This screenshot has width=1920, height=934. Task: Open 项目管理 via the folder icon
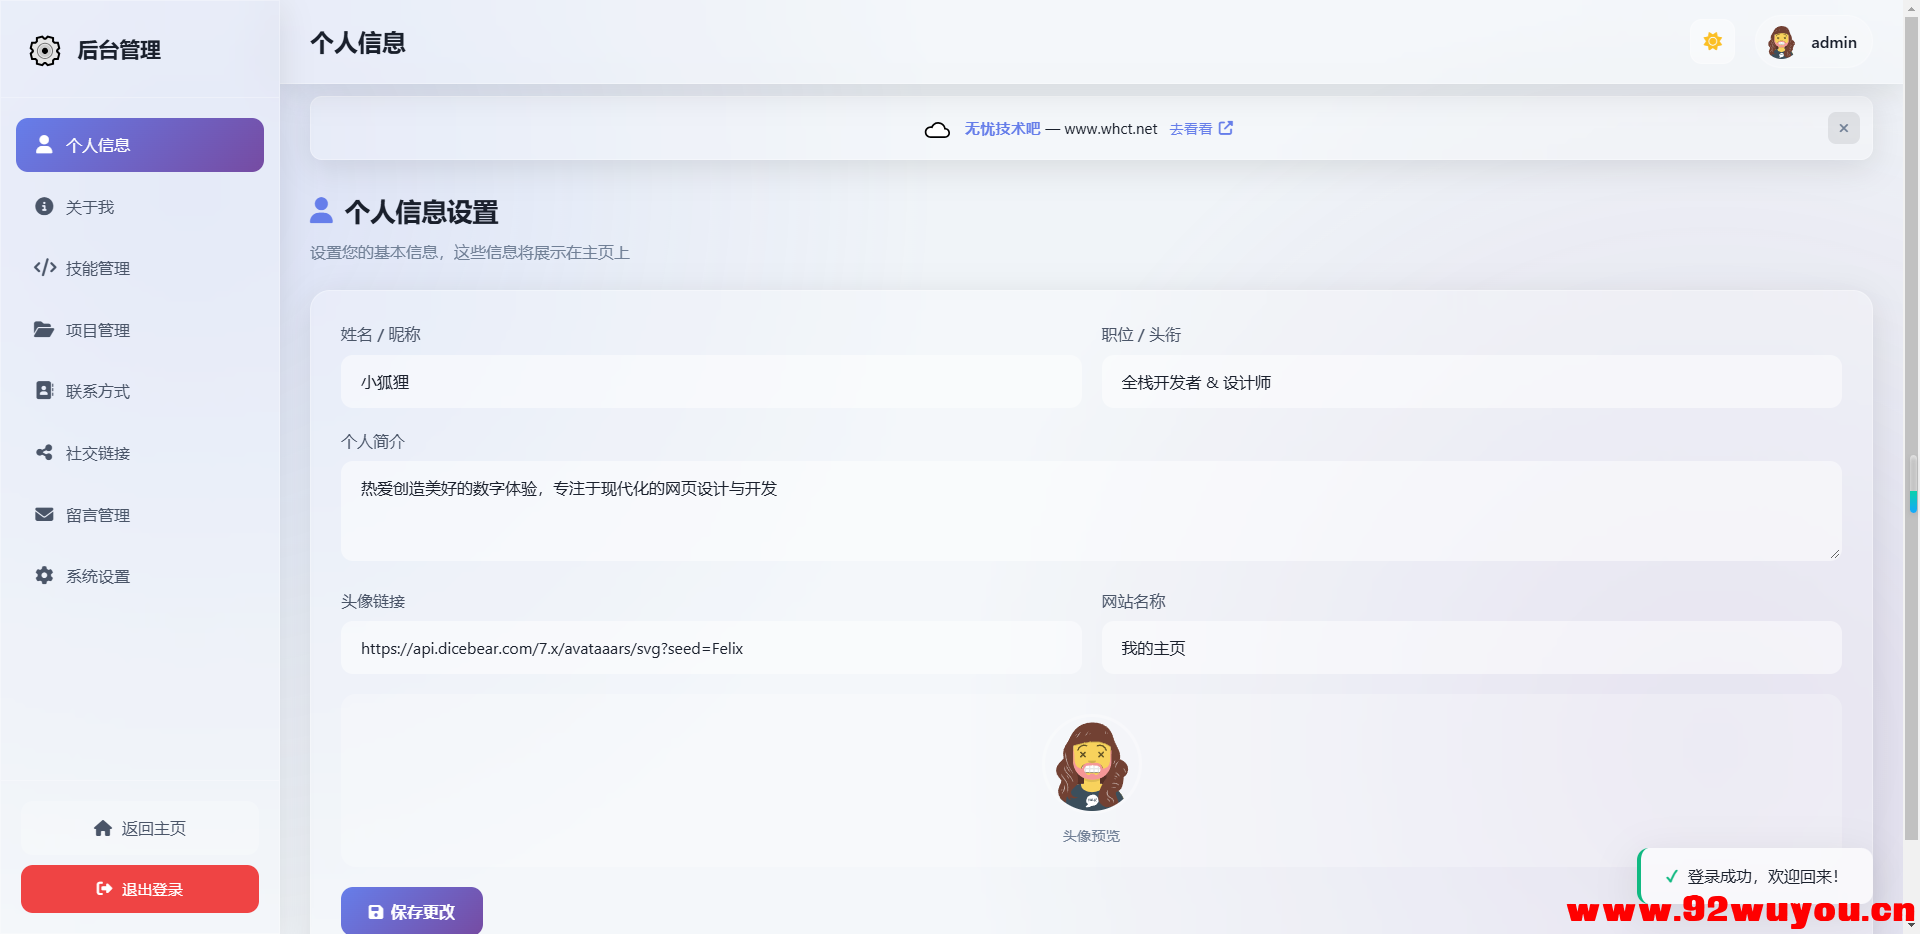tap(43, 329)
